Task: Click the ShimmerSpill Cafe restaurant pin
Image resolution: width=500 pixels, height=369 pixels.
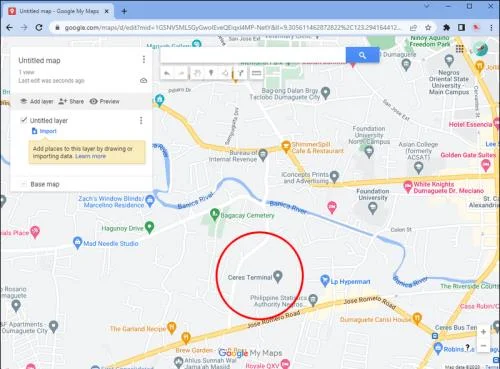Action: click(x=286, y=147)
